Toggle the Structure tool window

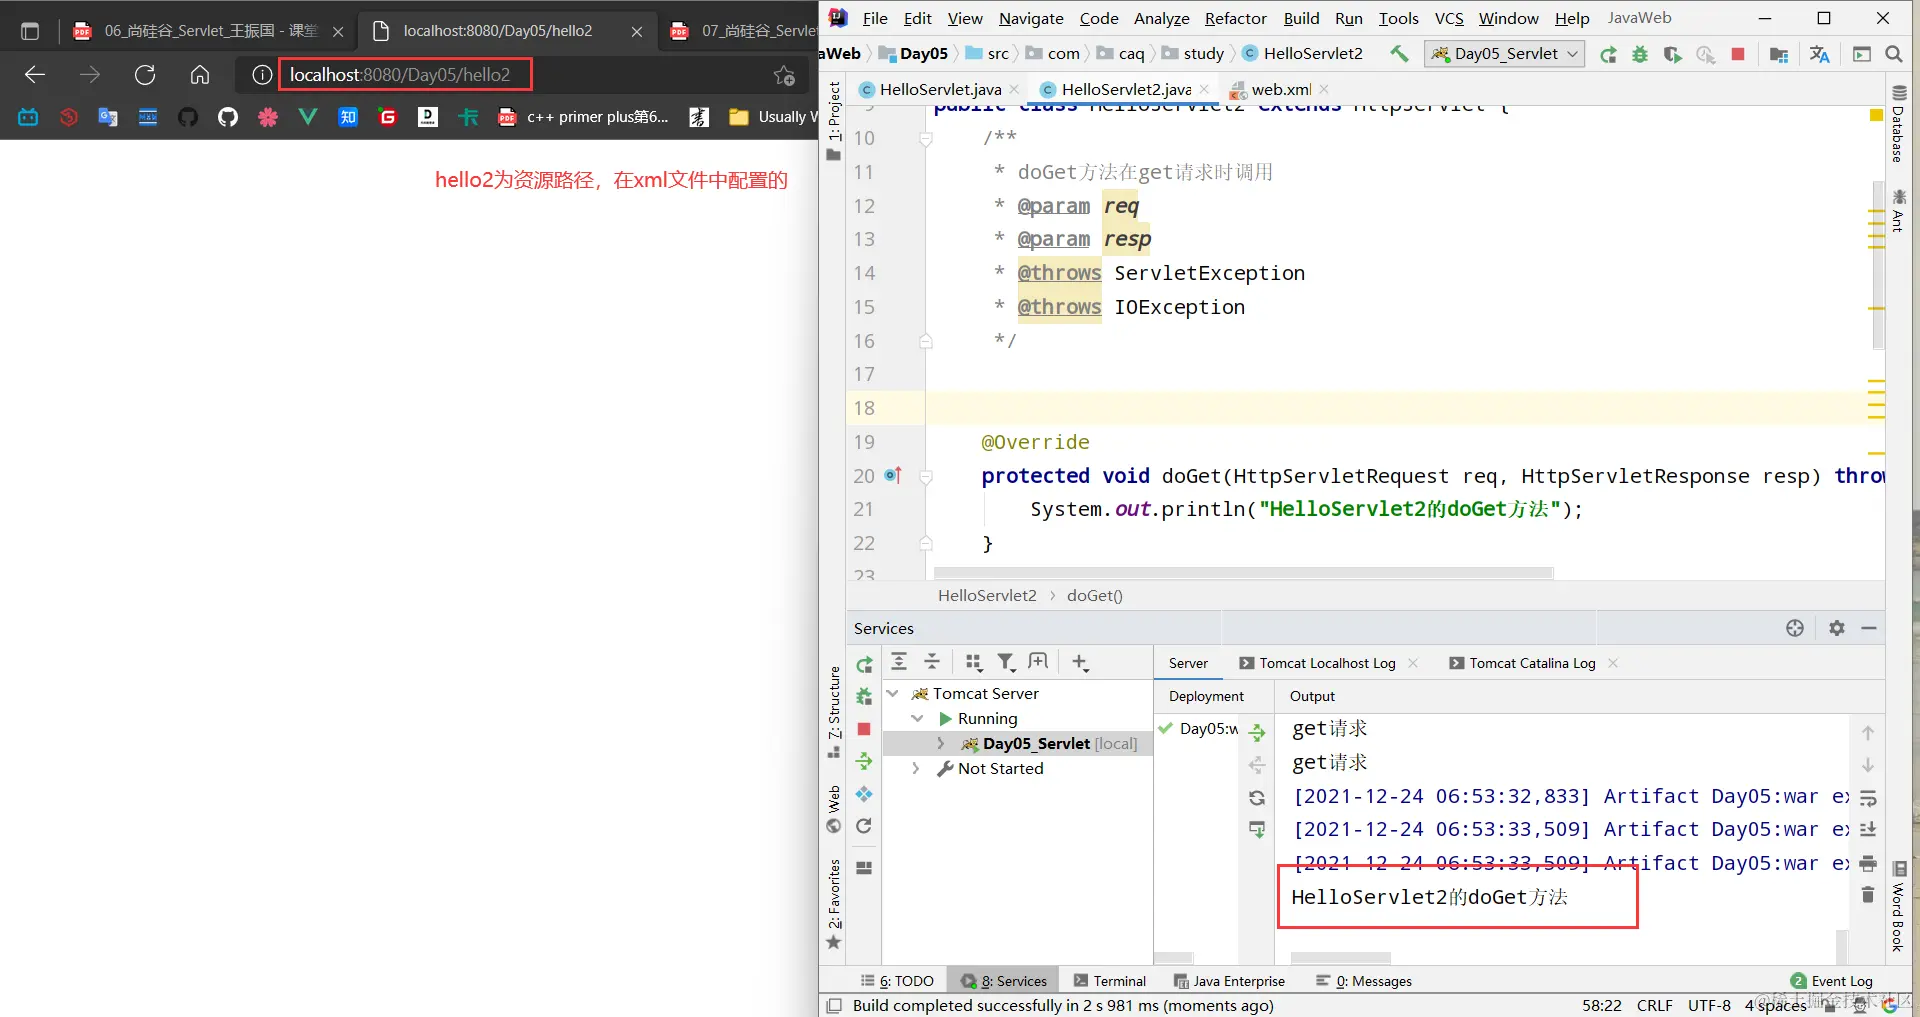[x=834, y=711]
